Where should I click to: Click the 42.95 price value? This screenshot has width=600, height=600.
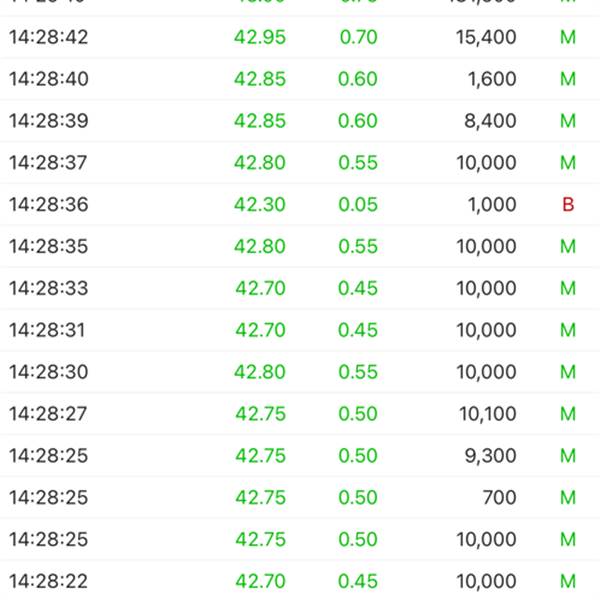click(260, 38)
